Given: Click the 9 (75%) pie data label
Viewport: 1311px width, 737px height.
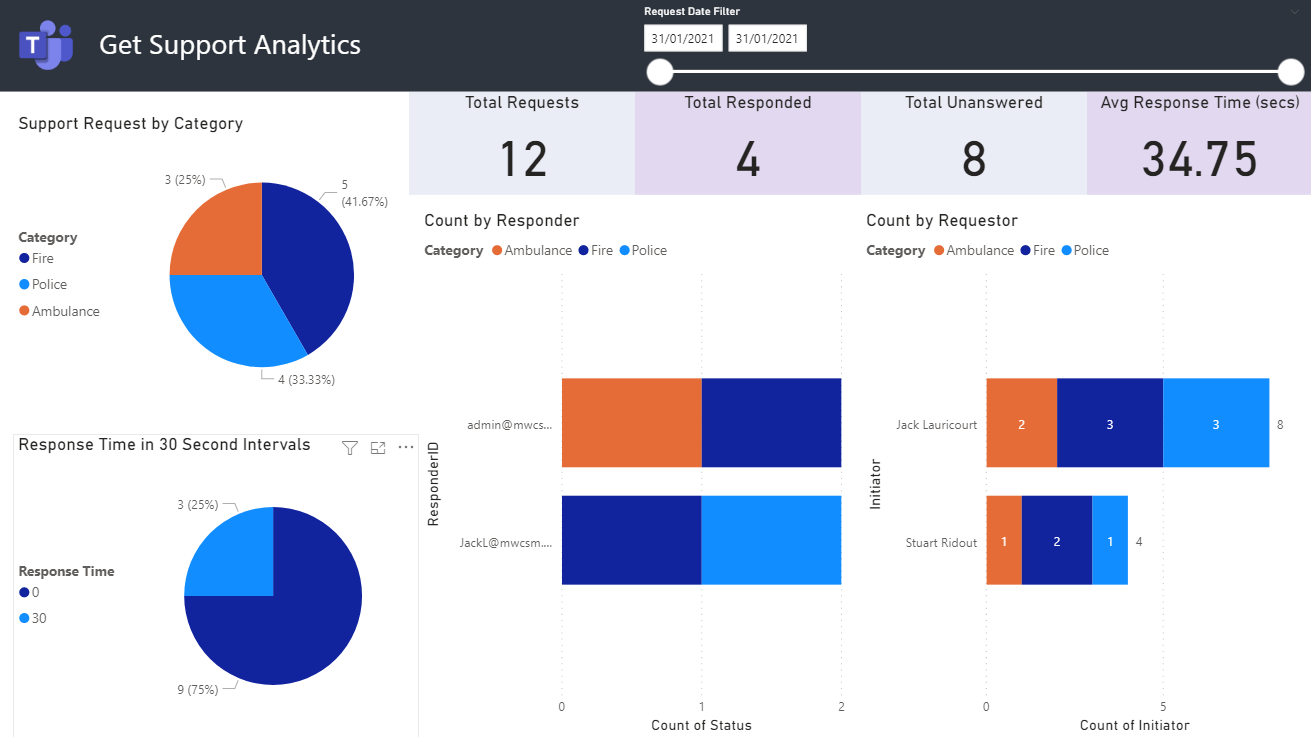Looking at the screenshot, I should coord(198,689).
